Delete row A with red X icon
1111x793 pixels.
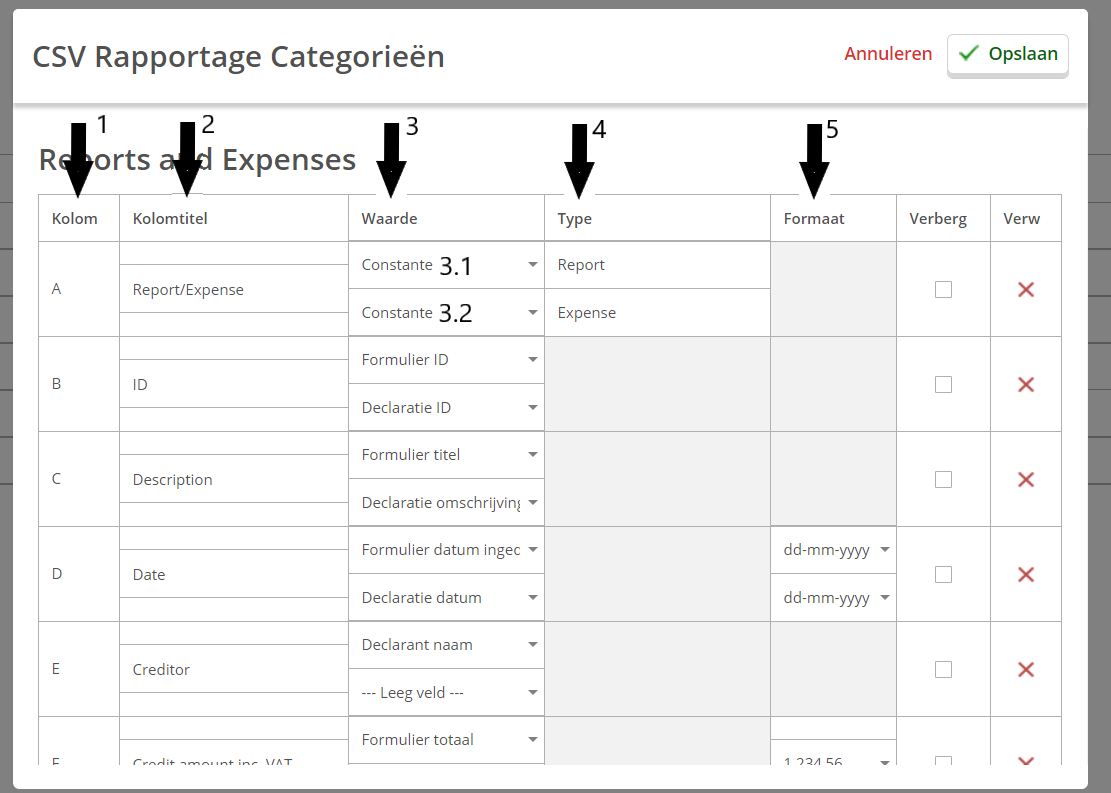(1025, 289)
